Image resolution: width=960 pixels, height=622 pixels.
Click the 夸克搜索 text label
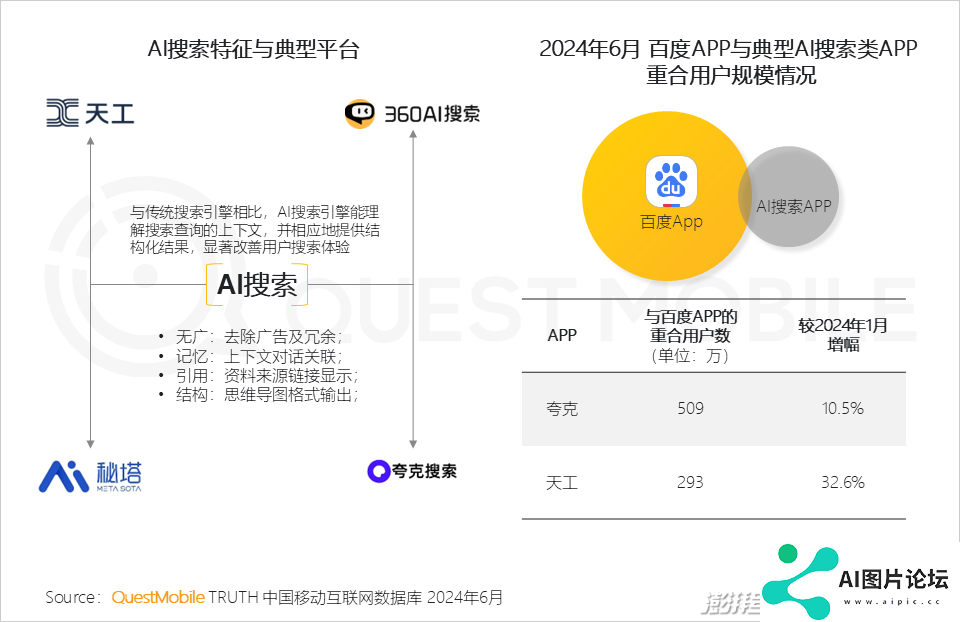(x=424, y=471)
